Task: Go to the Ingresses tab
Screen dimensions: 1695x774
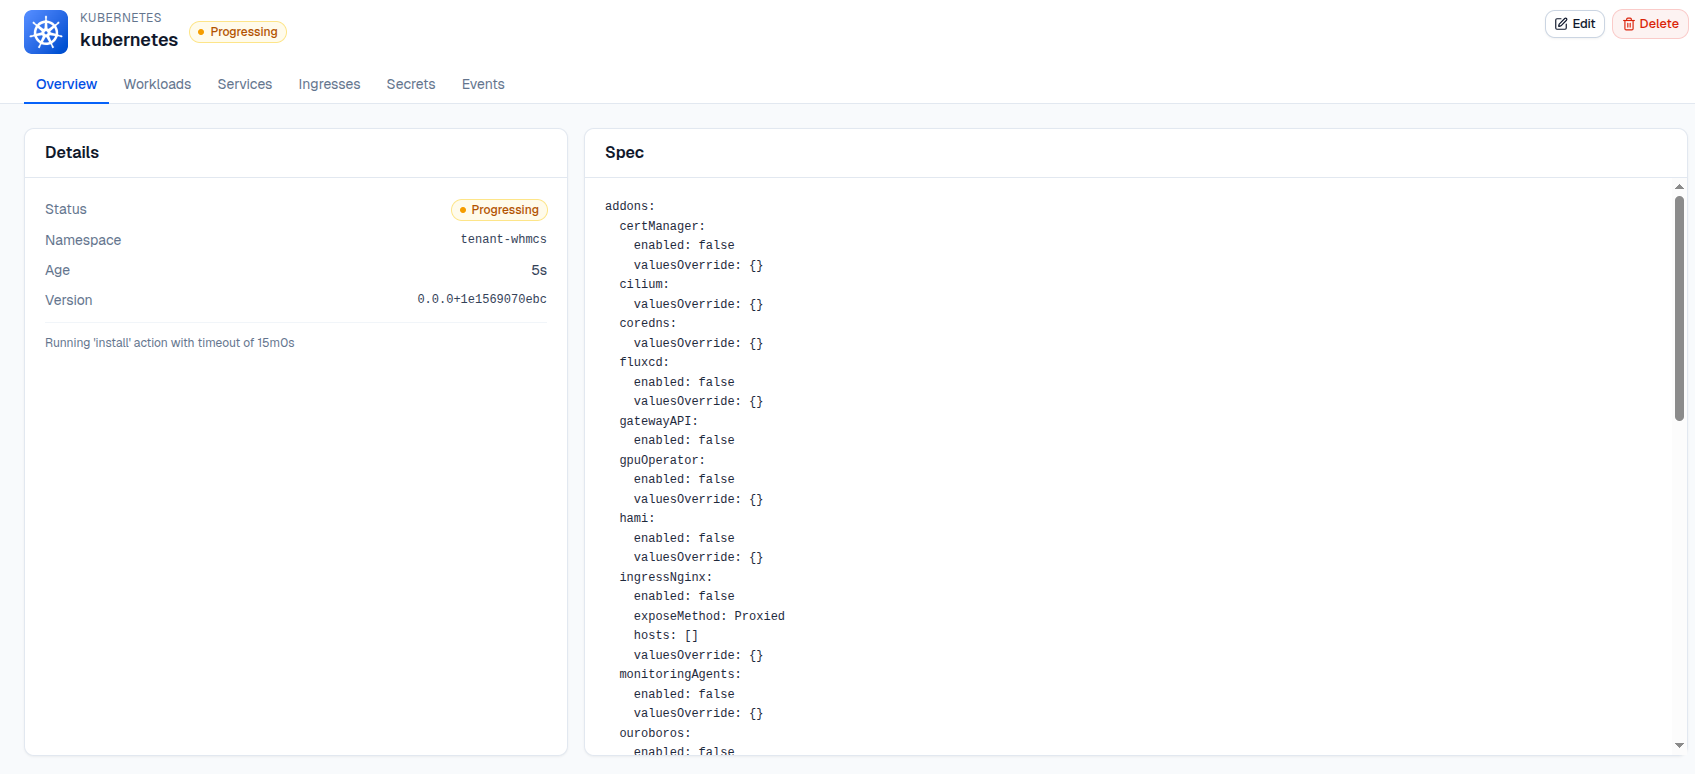Action: pos(329,84)
